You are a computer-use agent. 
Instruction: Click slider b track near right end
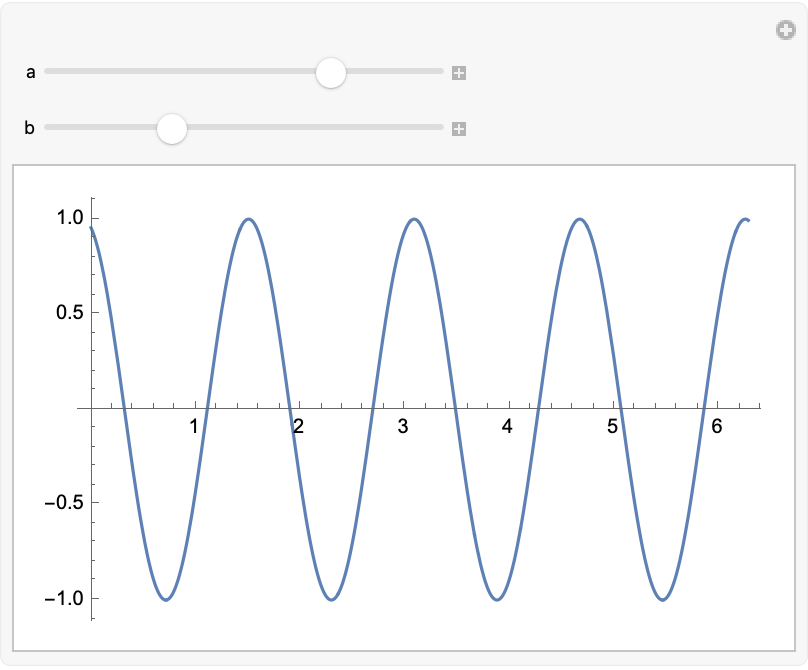pyautogui.click(x=430, y=127)
